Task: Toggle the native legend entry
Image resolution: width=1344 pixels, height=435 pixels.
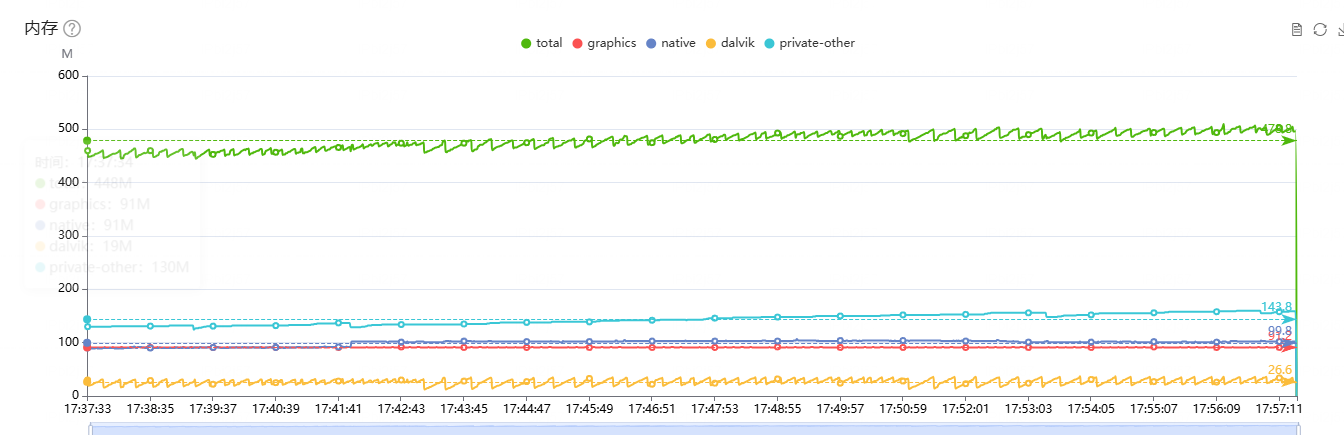Action: pos(670,43)
